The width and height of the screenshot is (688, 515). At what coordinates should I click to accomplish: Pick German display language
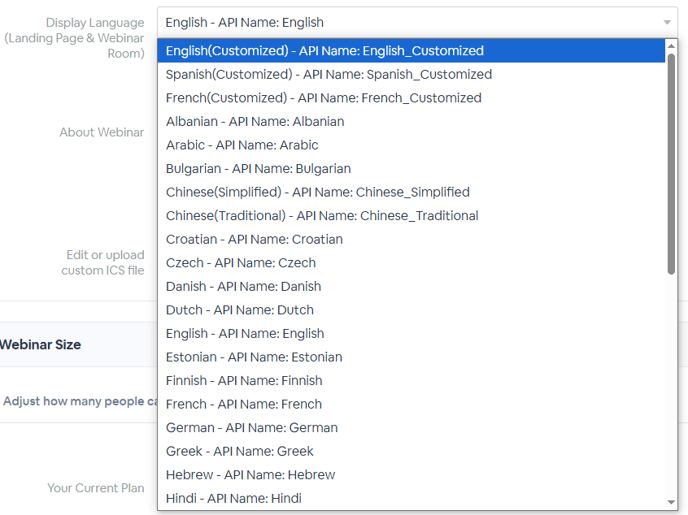coord(411,428)
